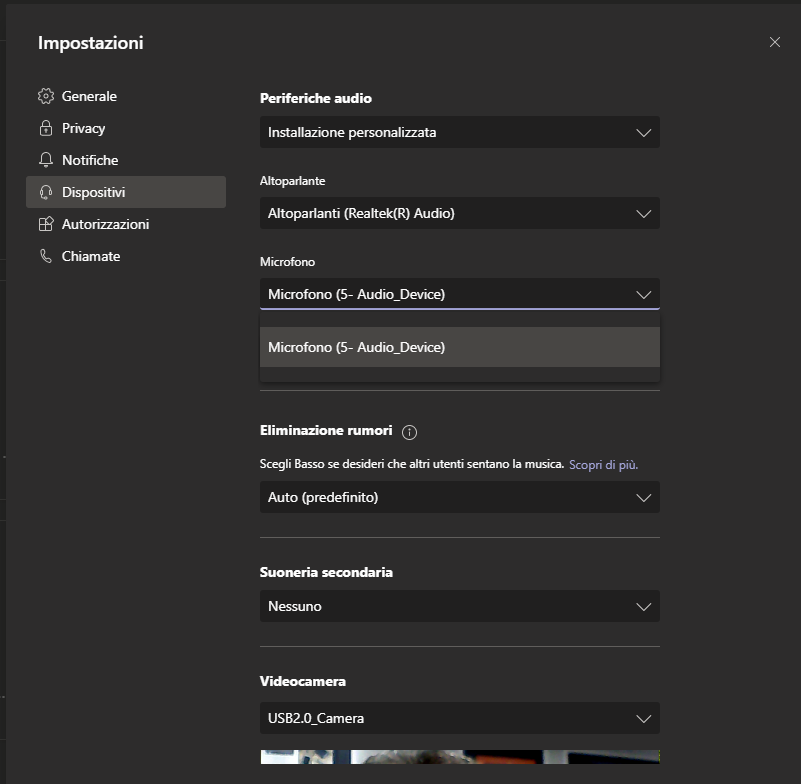
Task: Go to the Privacy settings section
Action: point(83,128)
